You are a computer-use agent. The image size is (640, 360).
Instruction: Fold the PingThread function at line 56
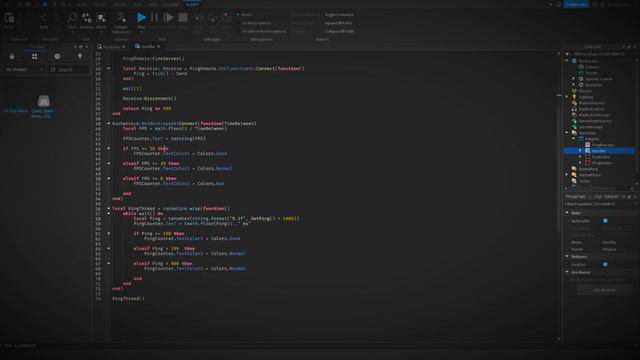(x=109, y=208)
